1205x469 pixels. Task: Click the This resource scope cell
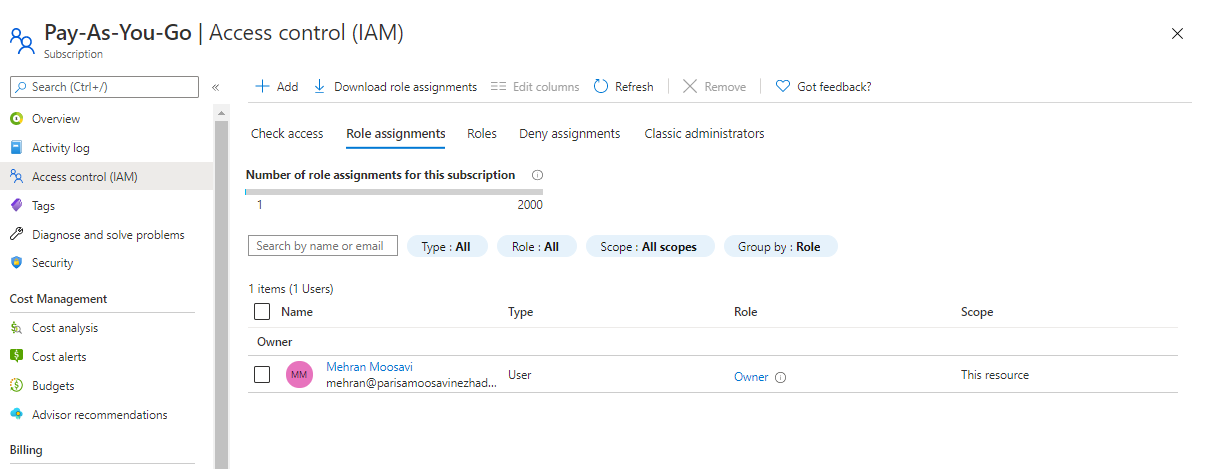pos(995,375)
